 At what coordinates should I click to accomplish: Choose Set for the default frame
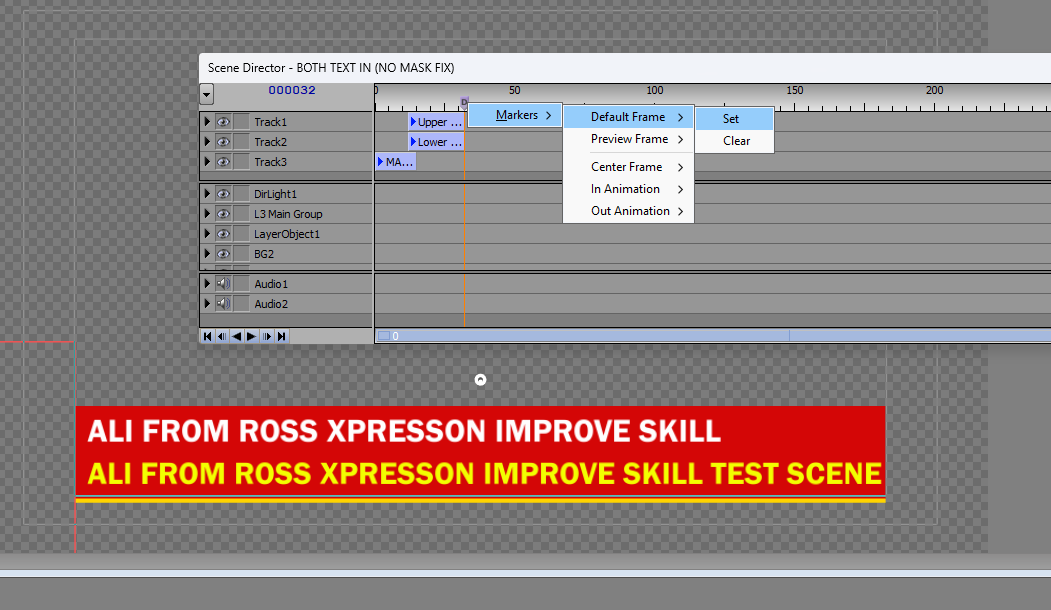click(x=735, y=119)
